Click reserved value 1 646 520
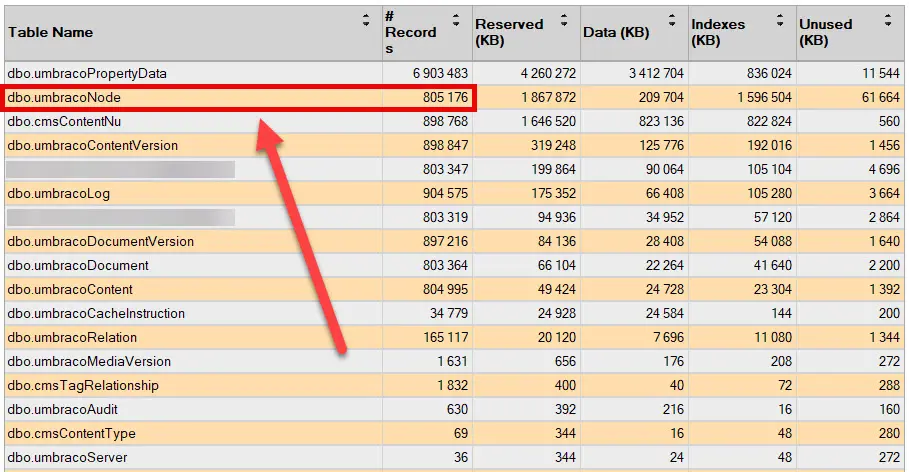909x472 pixels. pyautogui.click(x=548, y=122)
